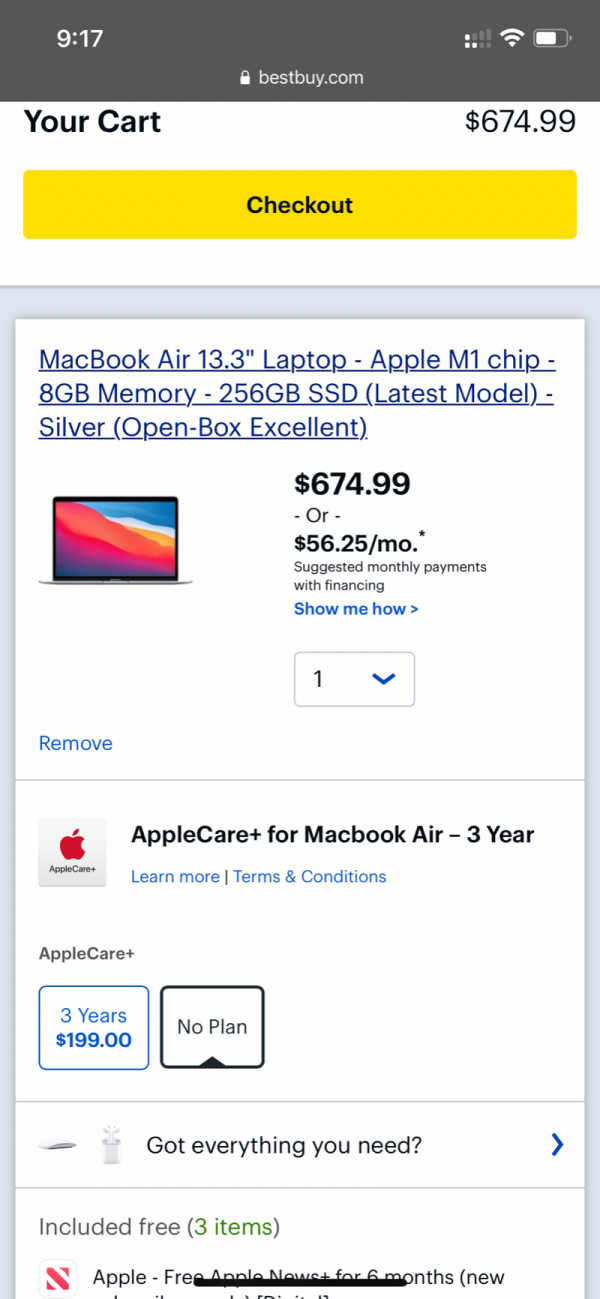Tap the padlock icon beside bestbuy.com
The image size is (600, 1299).
tap(246, 78)
